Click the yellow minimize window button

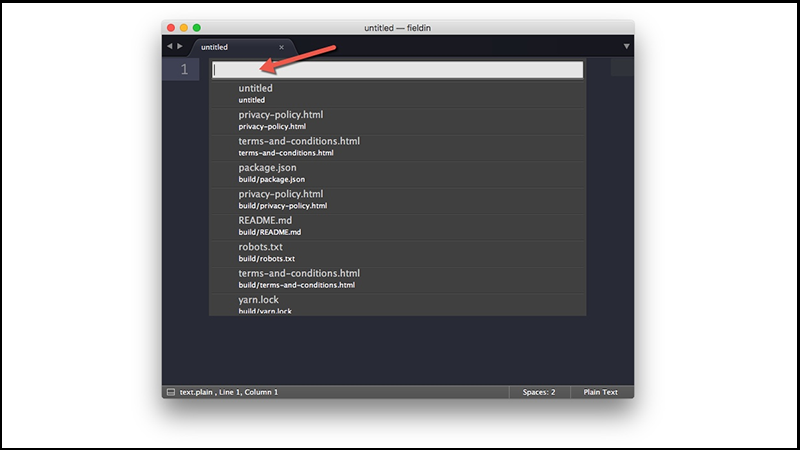click(184, 28)
